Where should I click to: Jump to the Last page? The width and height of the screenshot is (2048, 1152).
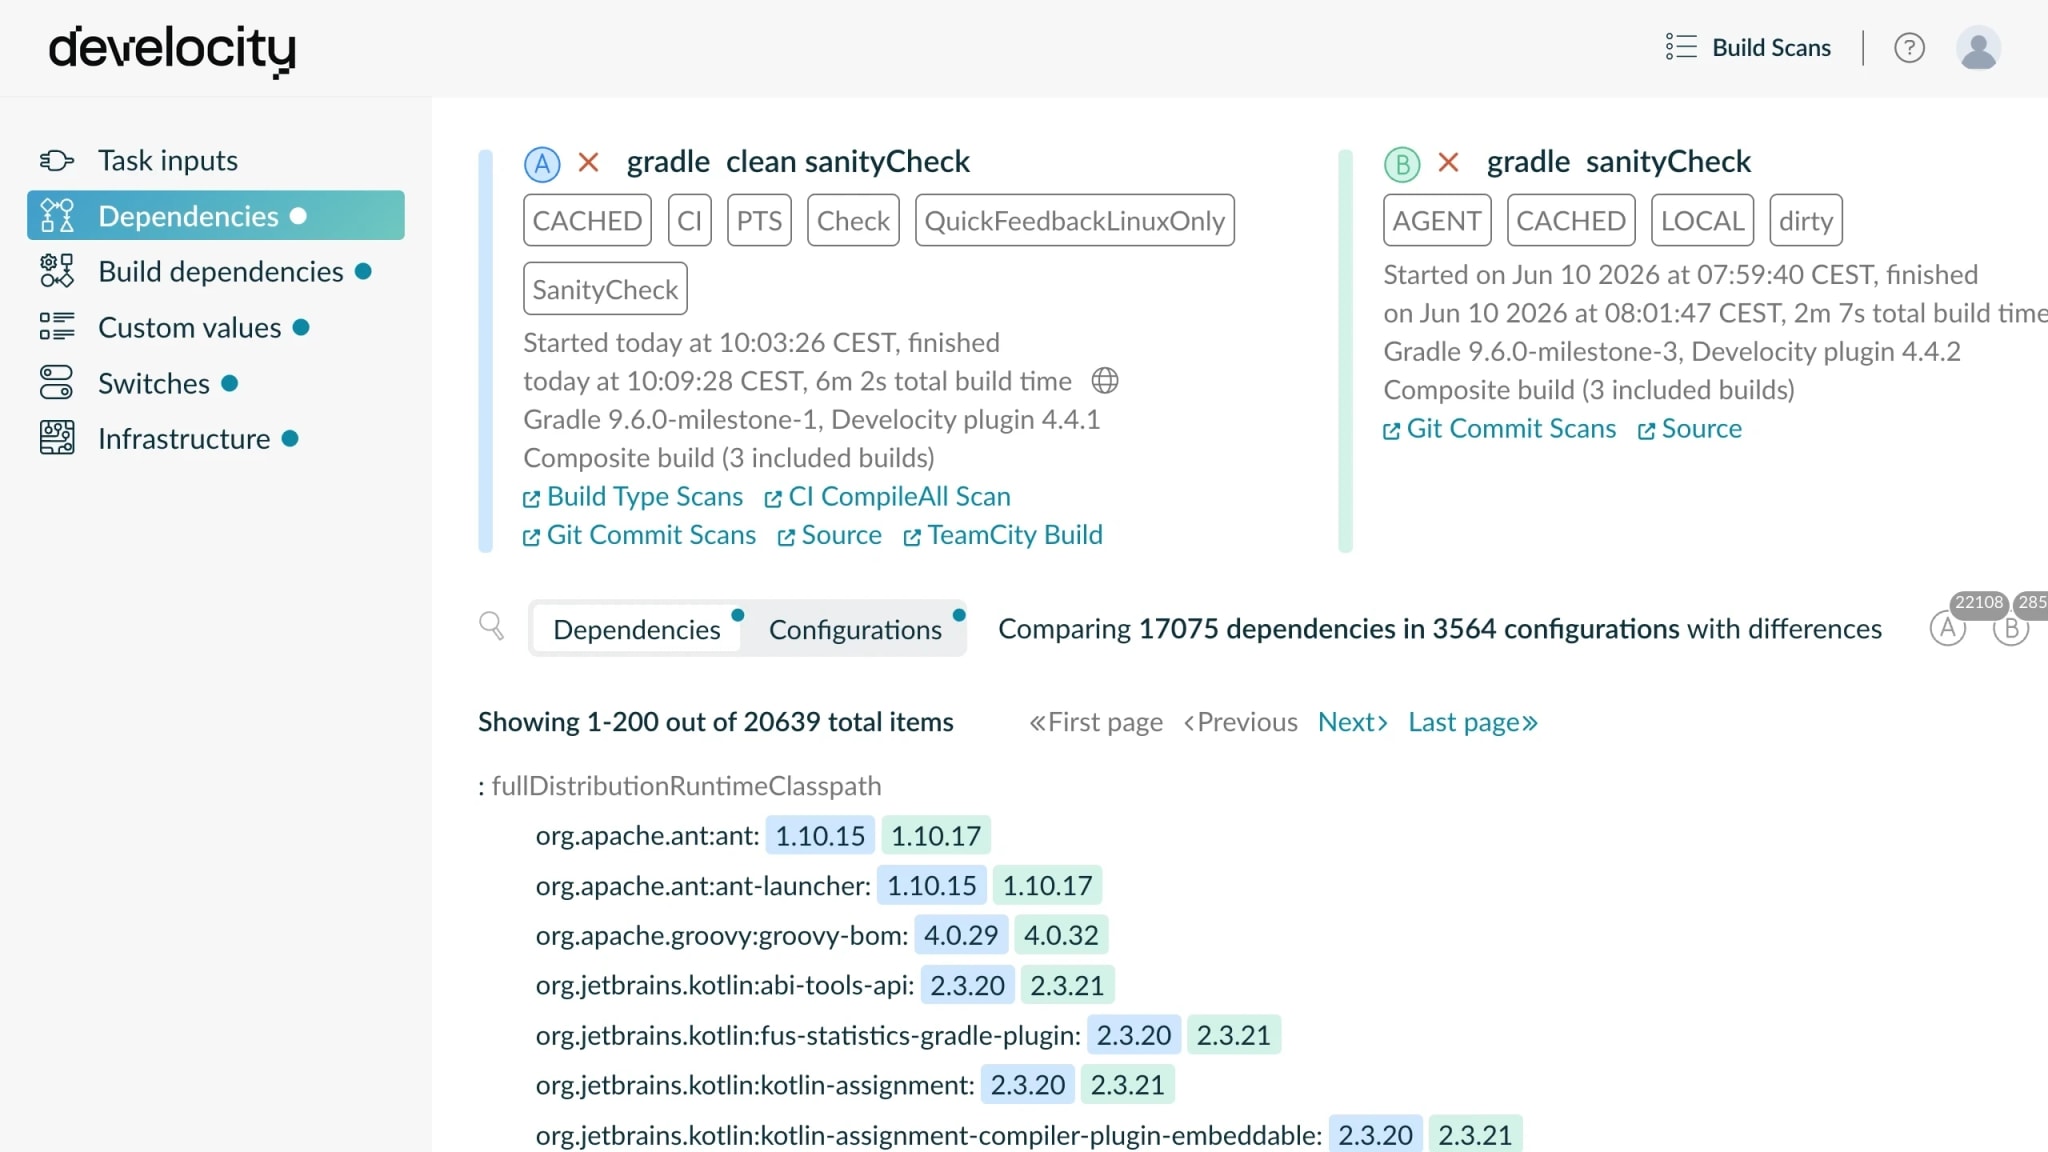point(1473,722)
